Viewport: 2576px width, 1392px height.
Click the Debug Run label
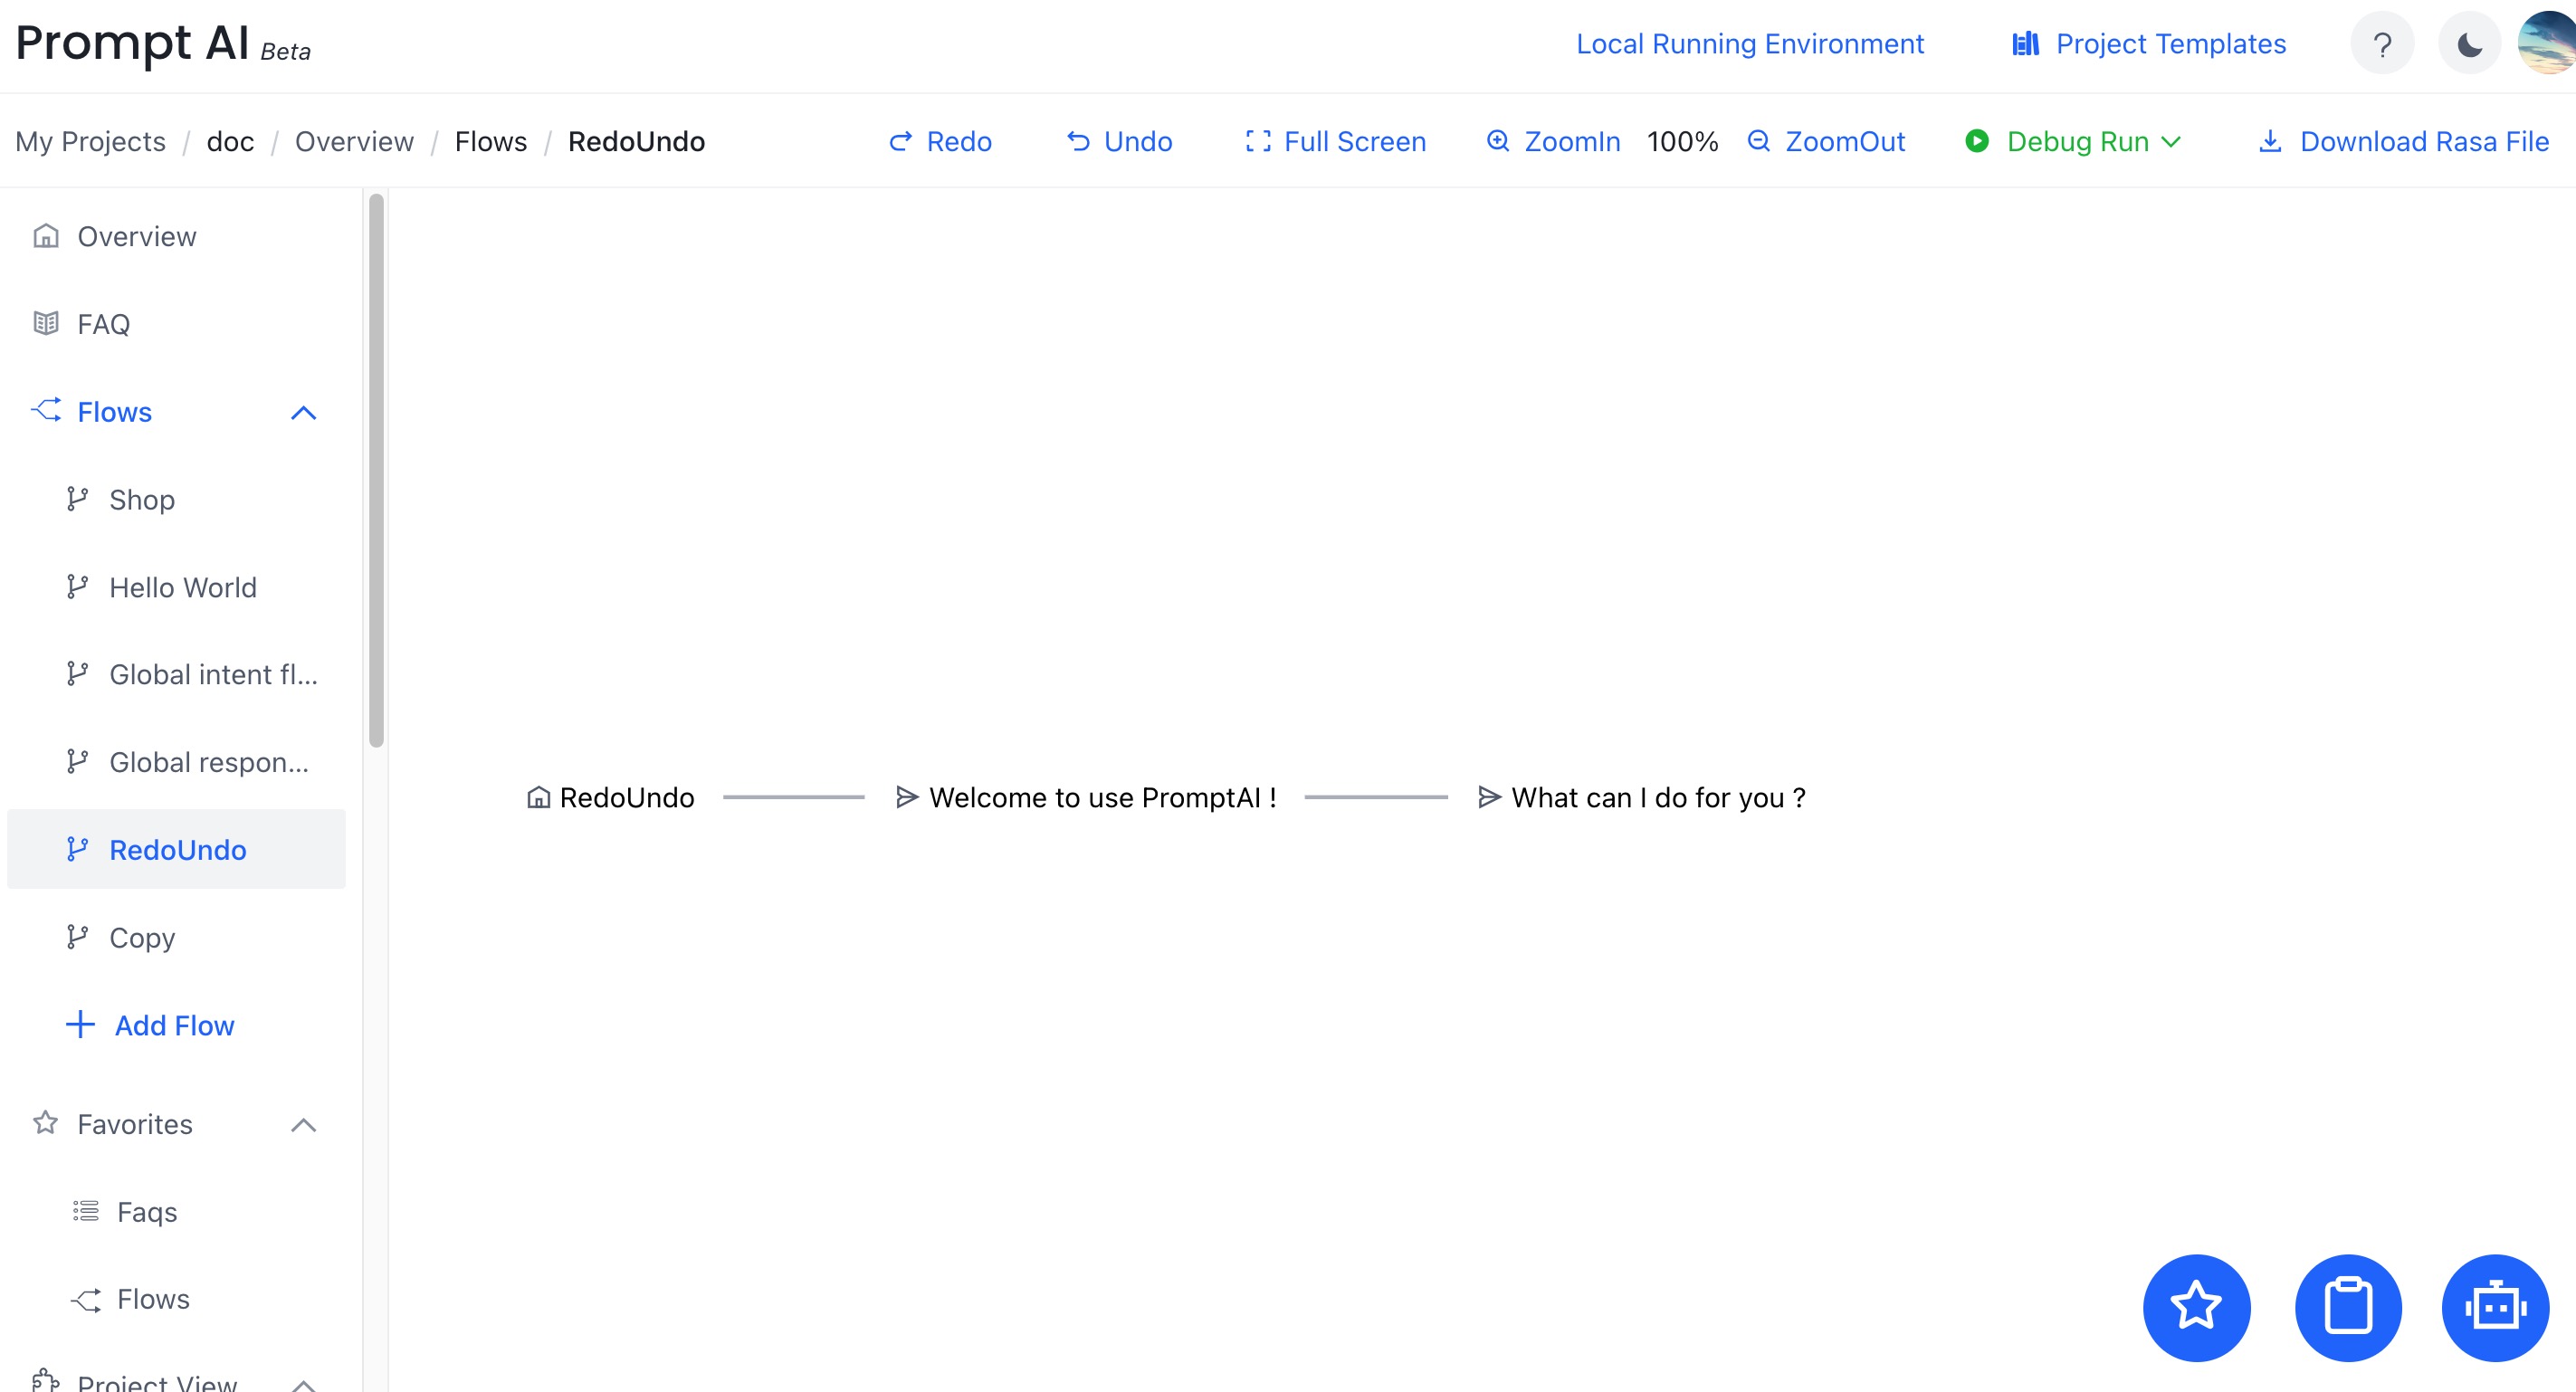(2078, 141)
